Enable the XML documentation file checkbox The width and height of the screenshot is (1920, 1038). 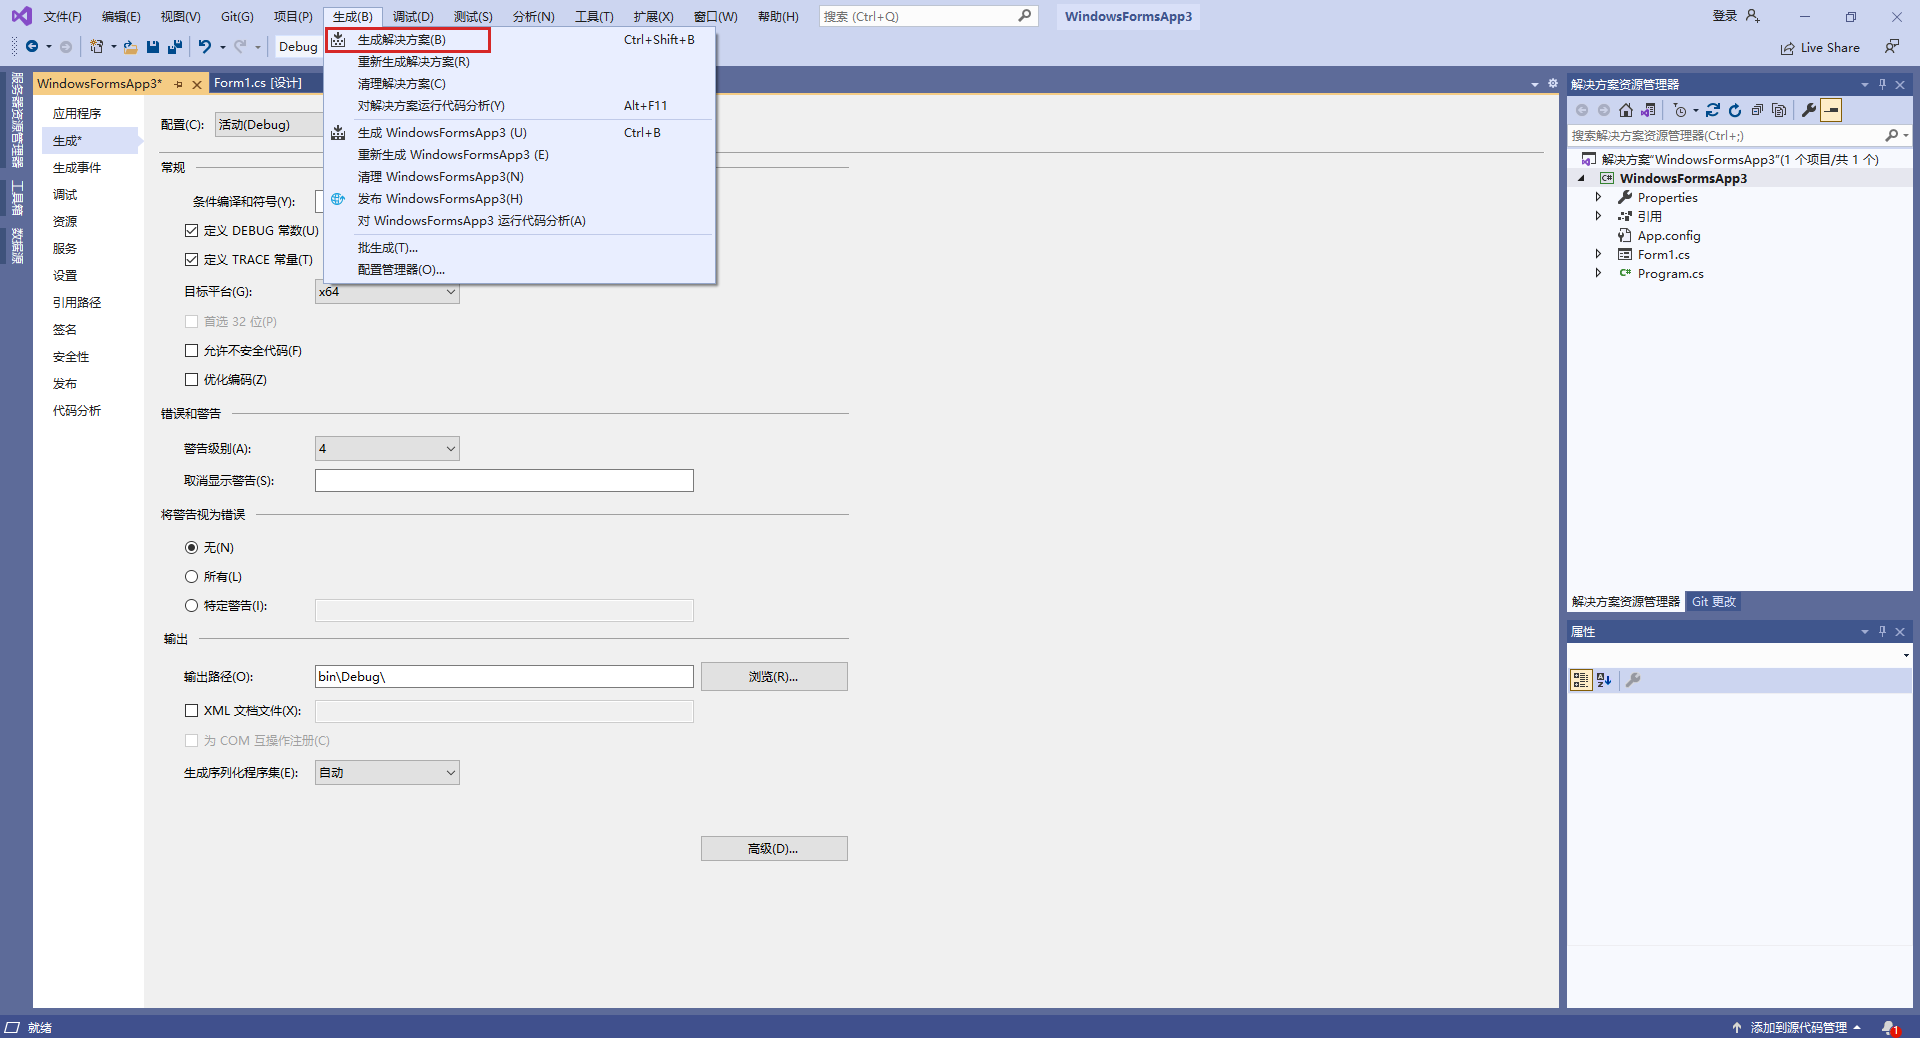(191, 711)
